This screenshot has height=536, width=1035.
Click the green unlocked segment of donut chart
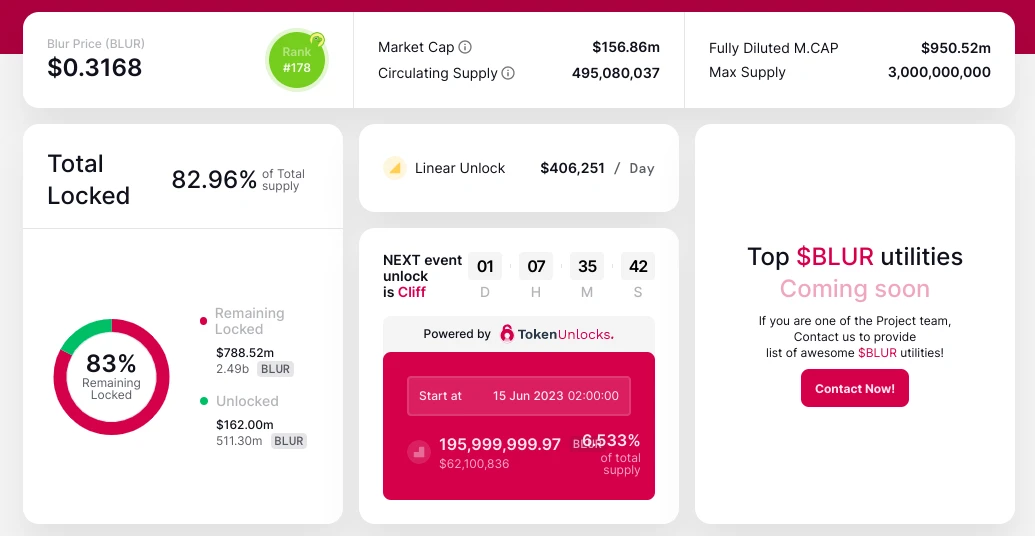coord(84,333)
